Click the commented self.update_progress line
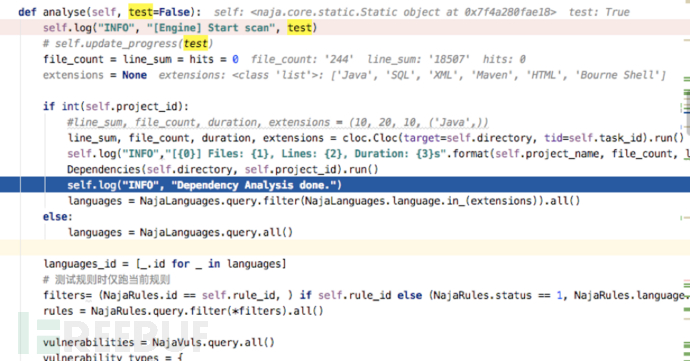The image size is (690, 361). coord(128,44)
